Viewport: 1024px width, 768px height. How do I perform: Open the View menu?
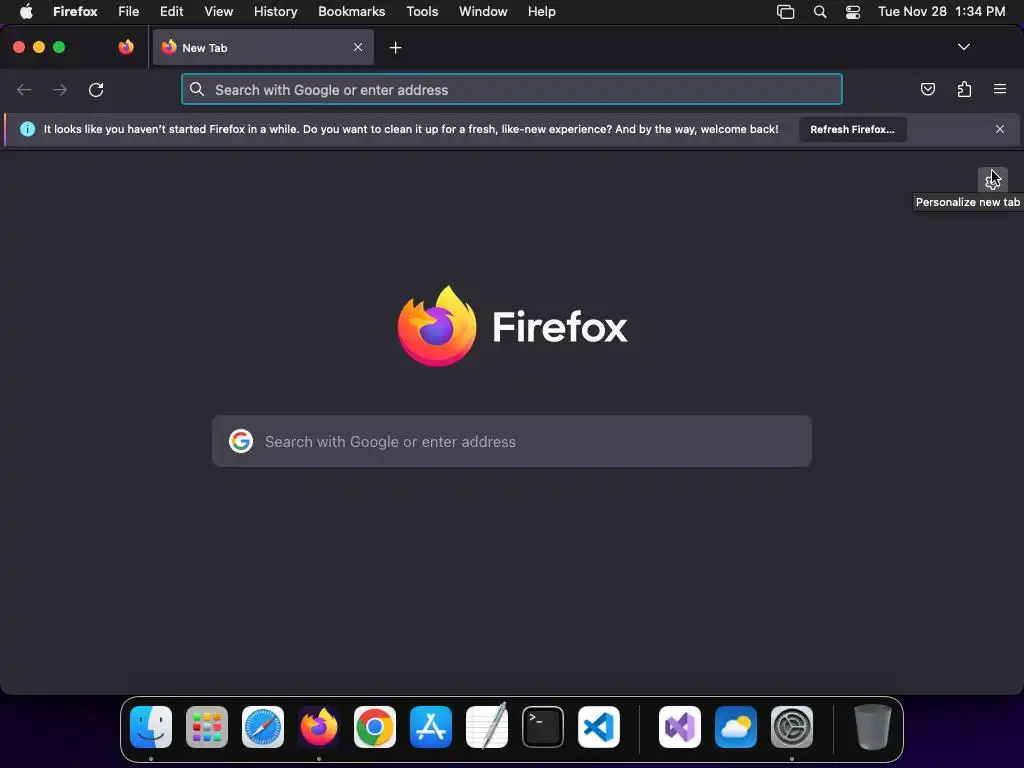click(219, 12)
